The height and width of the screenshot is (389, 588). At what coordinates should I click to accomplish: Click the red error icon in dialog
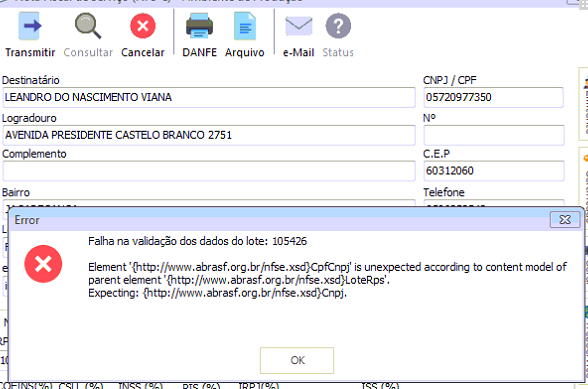pyautogui.click(x=43, y=264)
